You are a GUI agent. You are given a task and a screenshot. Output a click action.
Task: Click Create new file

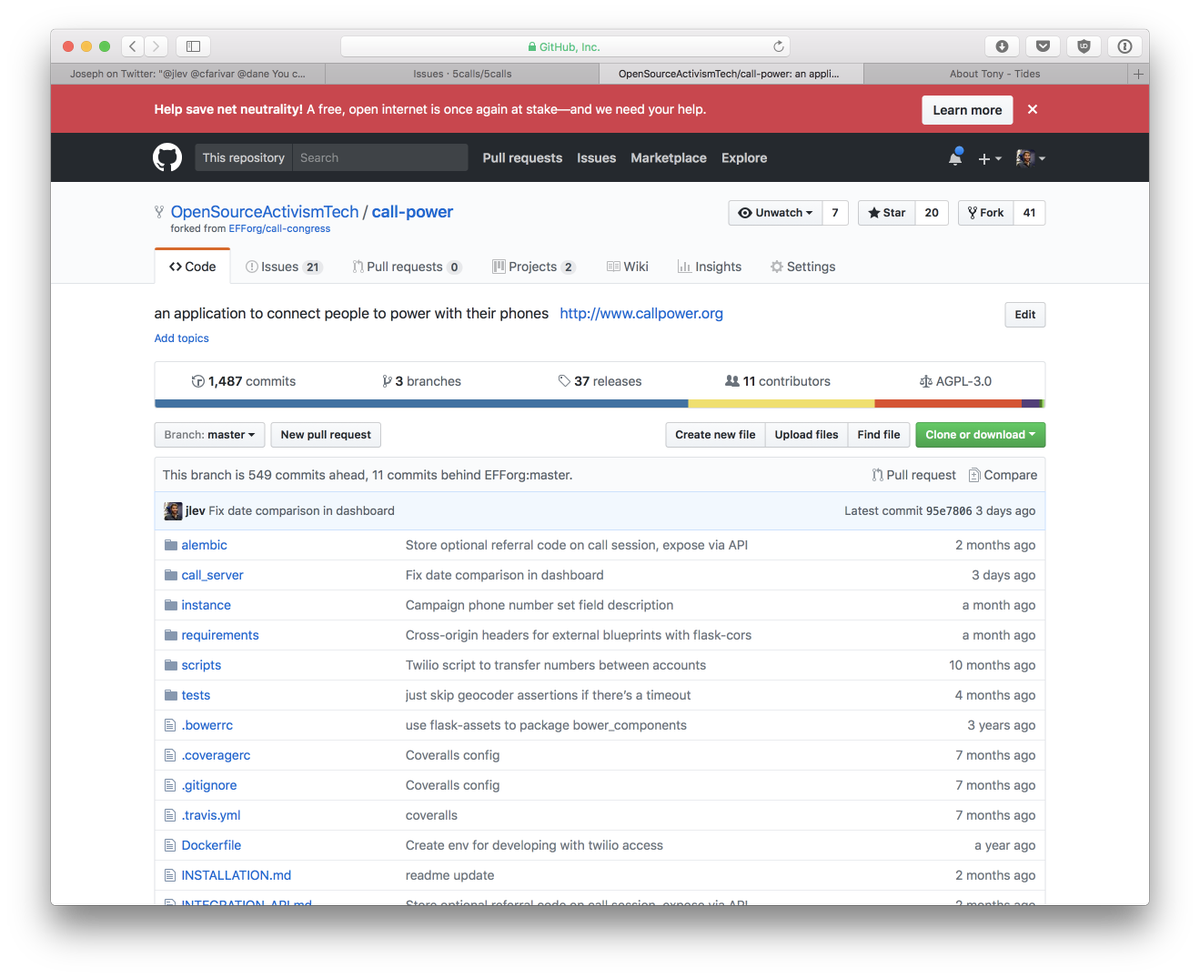point(715,435)
